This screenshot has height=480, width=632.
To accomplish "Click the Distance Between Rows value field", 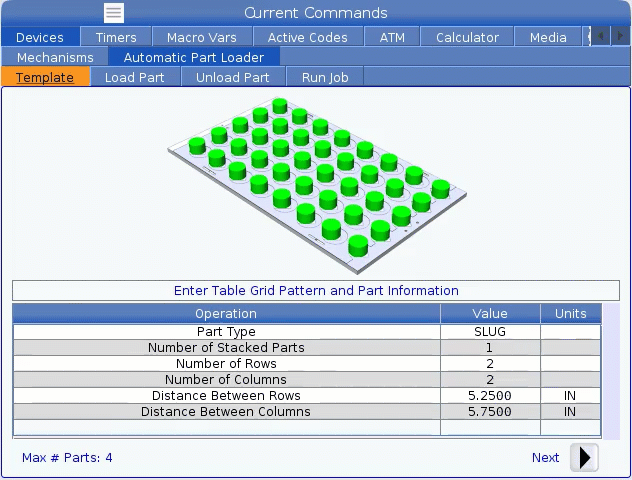I will coord(490,396).
